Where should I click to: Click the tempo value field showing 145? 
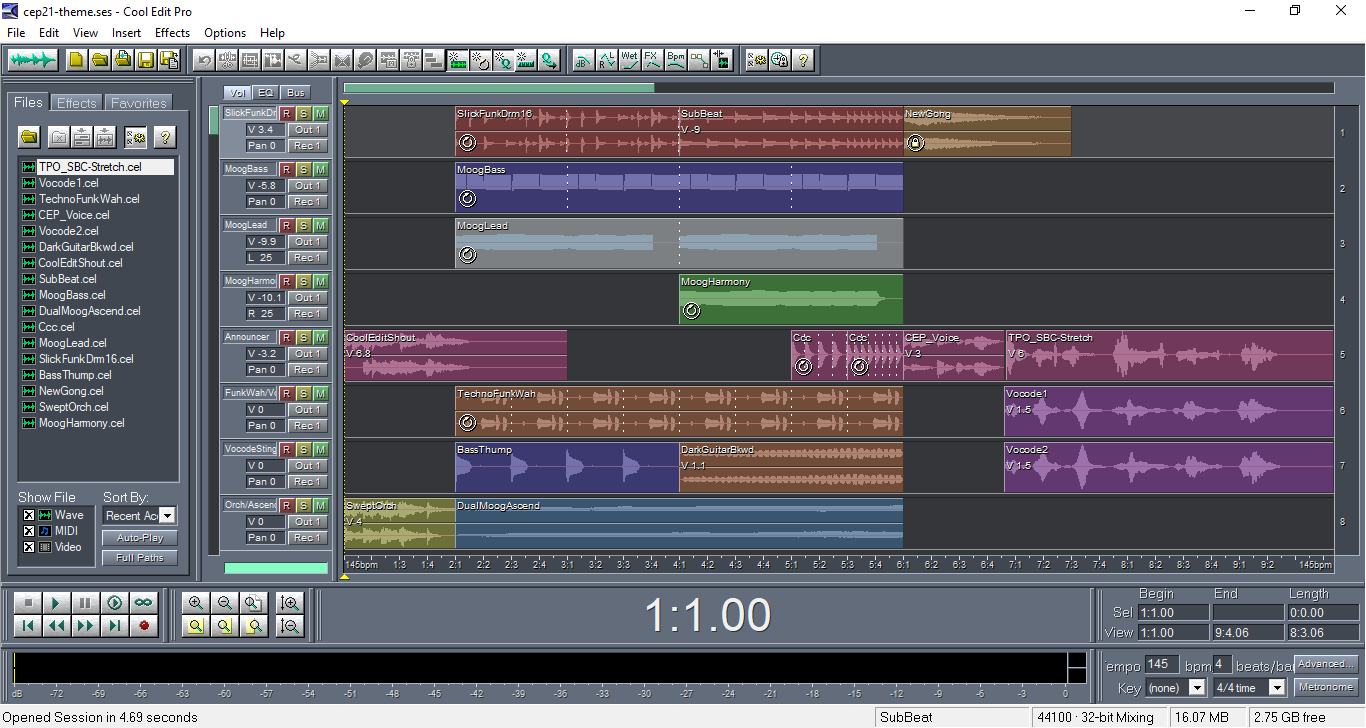click(1162, 664)
